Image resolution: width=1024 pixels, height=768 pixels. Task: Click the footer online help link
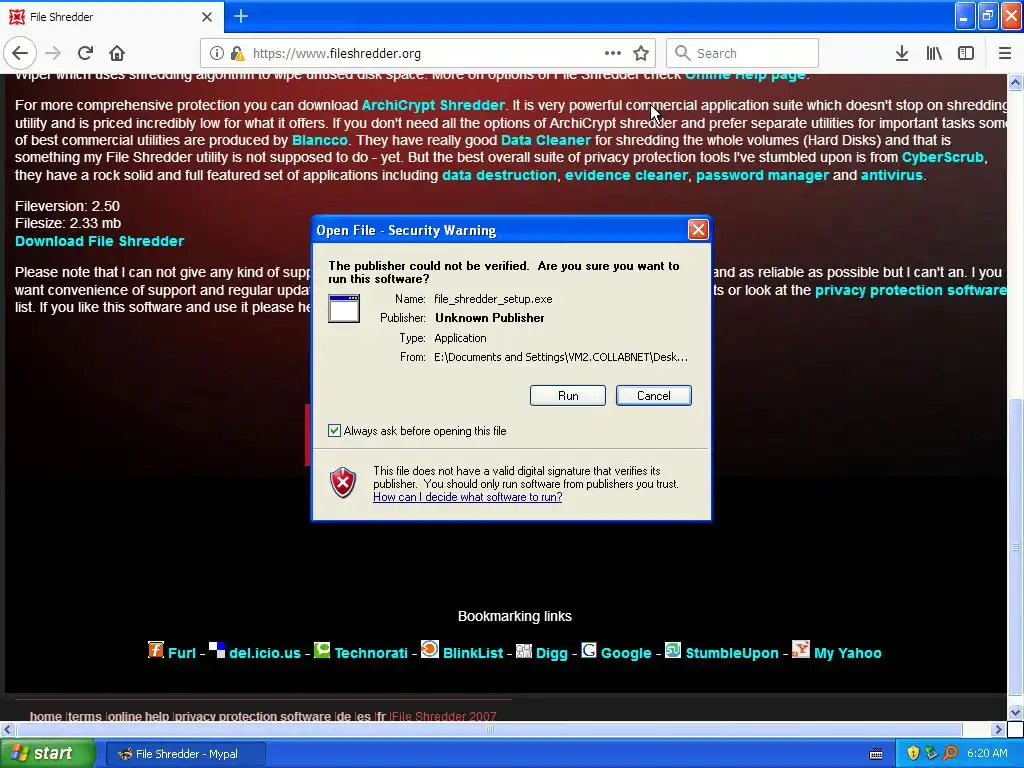click(x=138, y=716)
